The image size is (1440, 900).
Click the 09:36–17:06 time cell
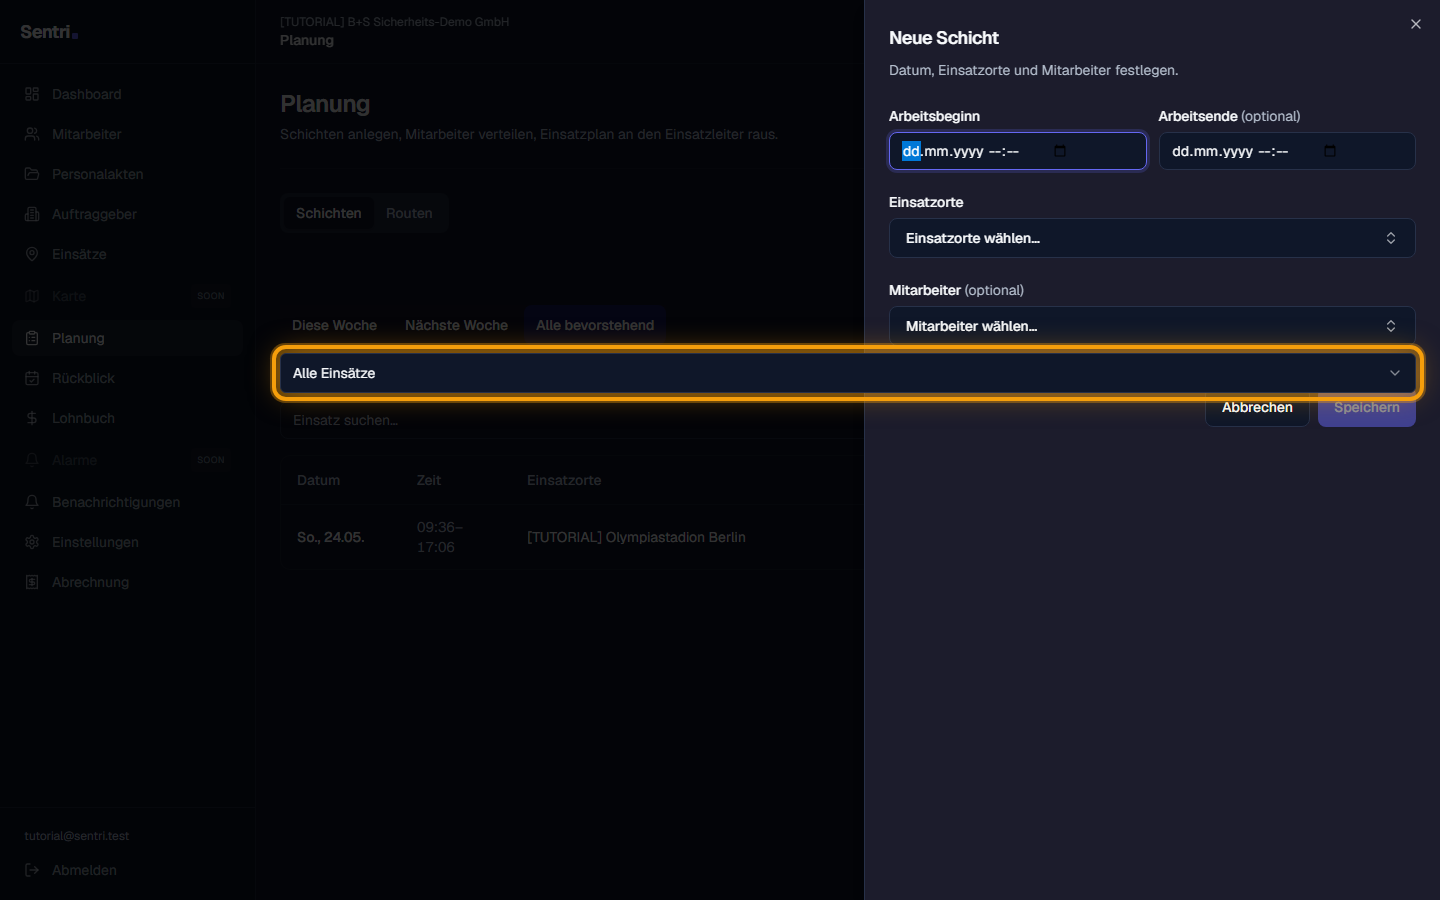[440, 537]
